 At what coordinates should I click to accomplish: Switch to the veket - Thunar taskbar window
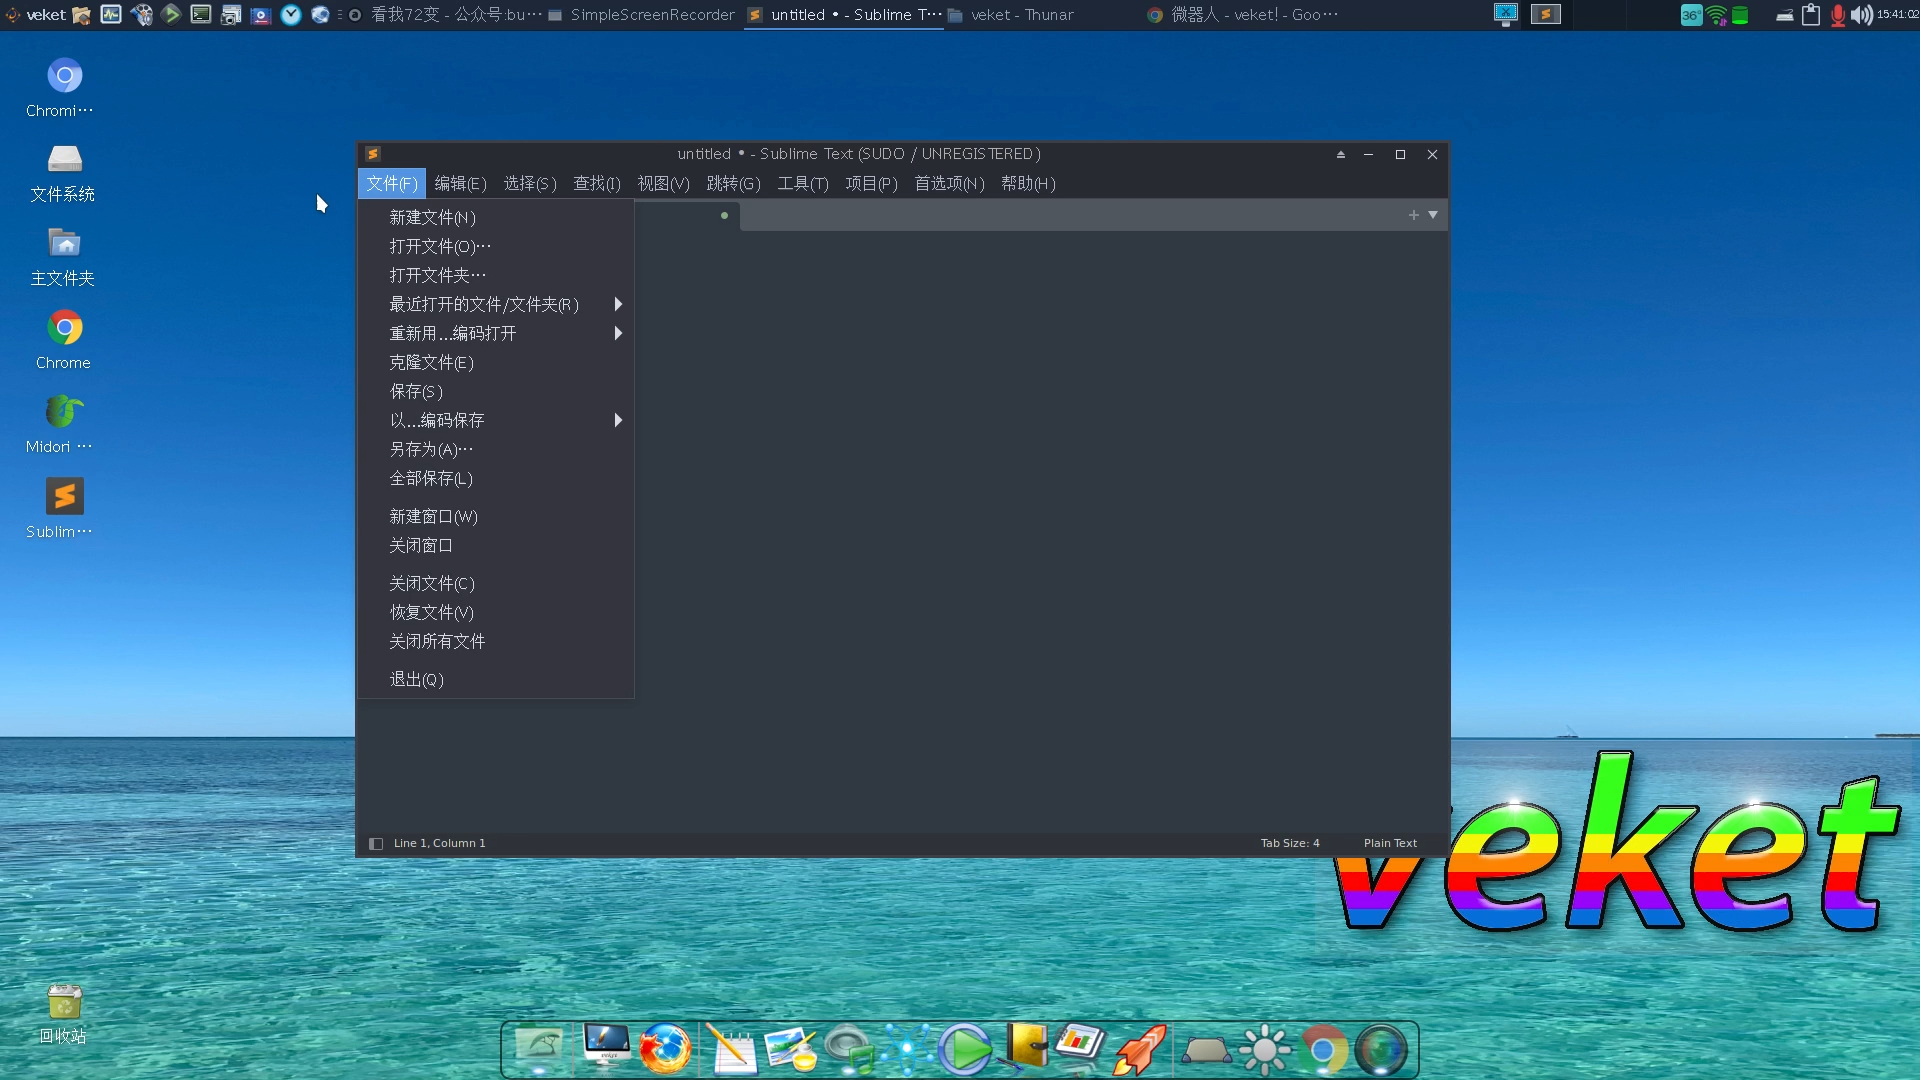1022,14
